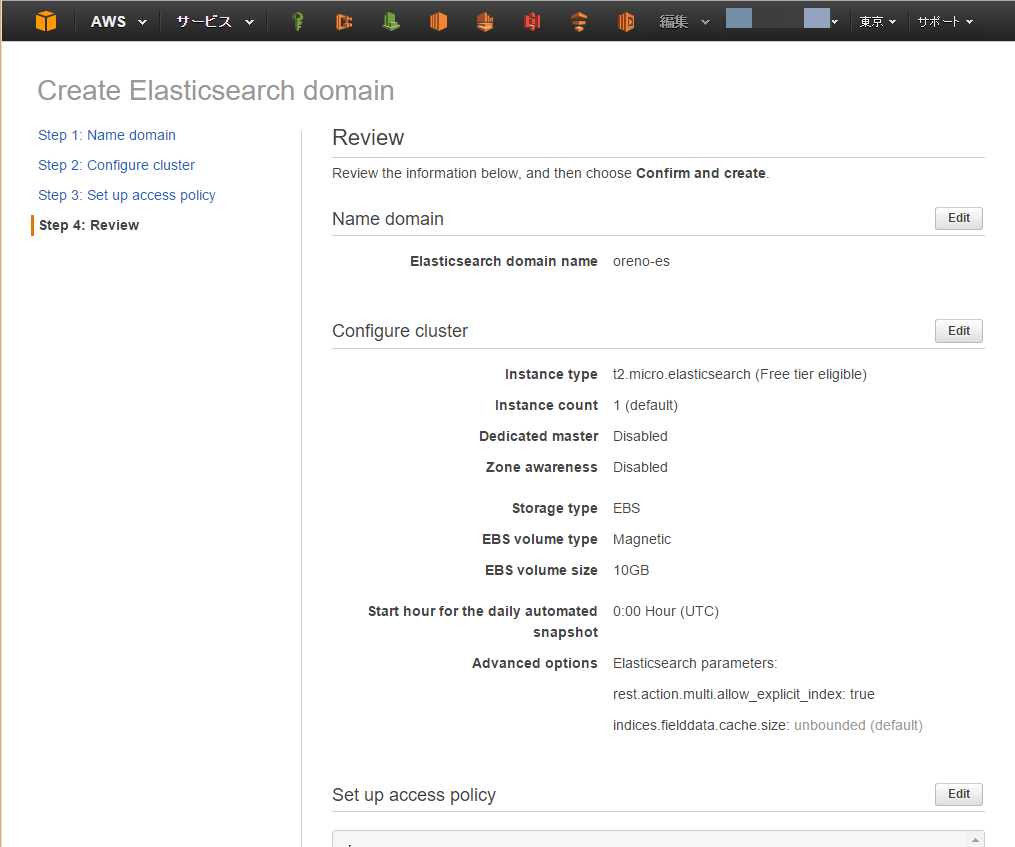The image size is (1015, 847).
Task: Click the Configure cluster section heading
Action: tap(400, 331)
